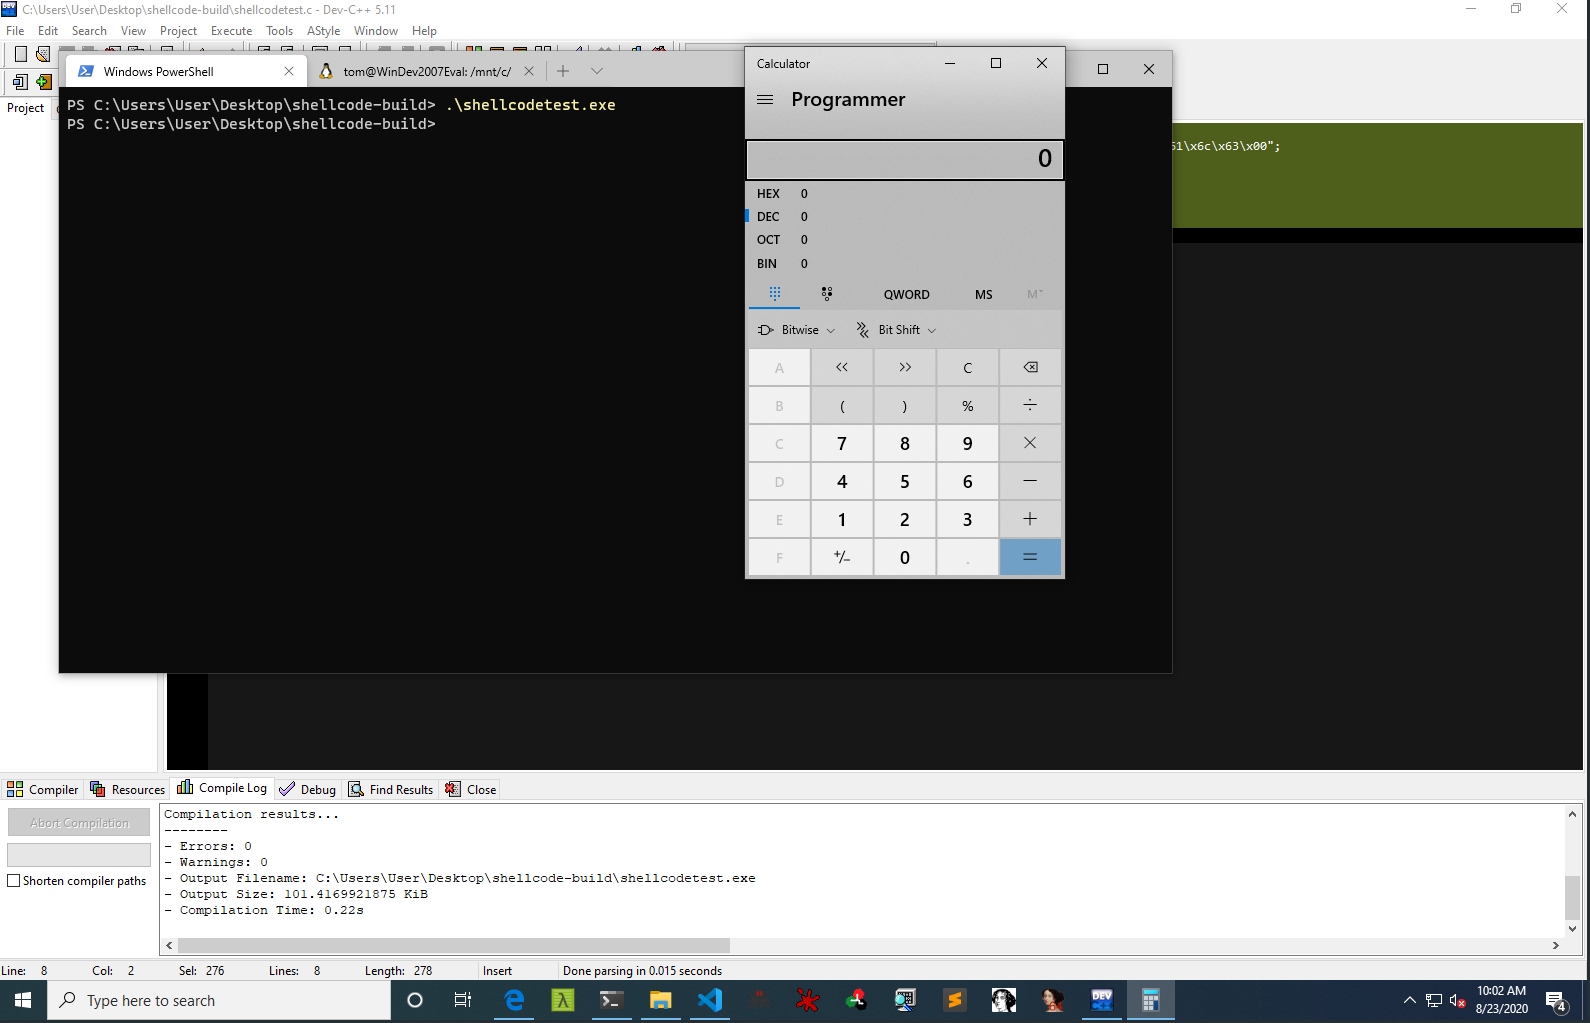Switch to the bit toggling keypad in Calculator
The height and width of the screenshot is (1023, 1590).
click(x=827, y=294)
